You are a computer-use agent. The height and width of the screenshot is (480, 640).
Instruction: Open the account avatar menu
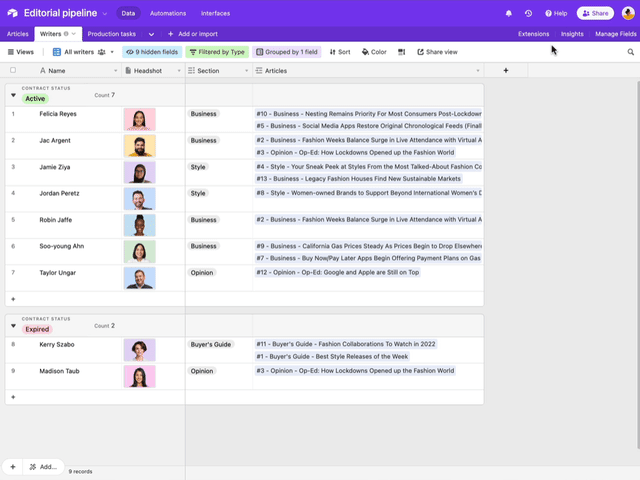pyautogui.click(x=628, y=13)
